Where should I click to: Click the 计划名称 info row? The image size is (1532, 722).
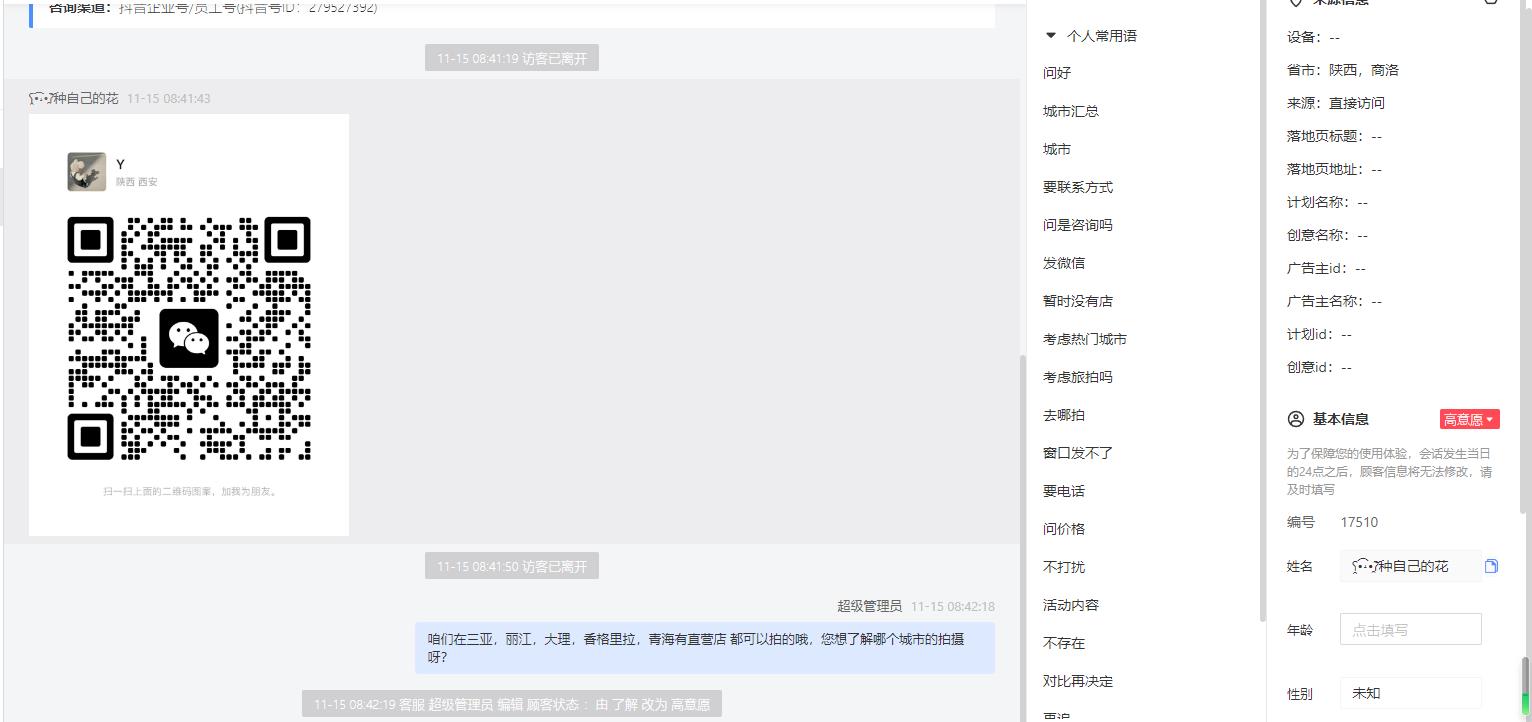(x=1327, y=202)
